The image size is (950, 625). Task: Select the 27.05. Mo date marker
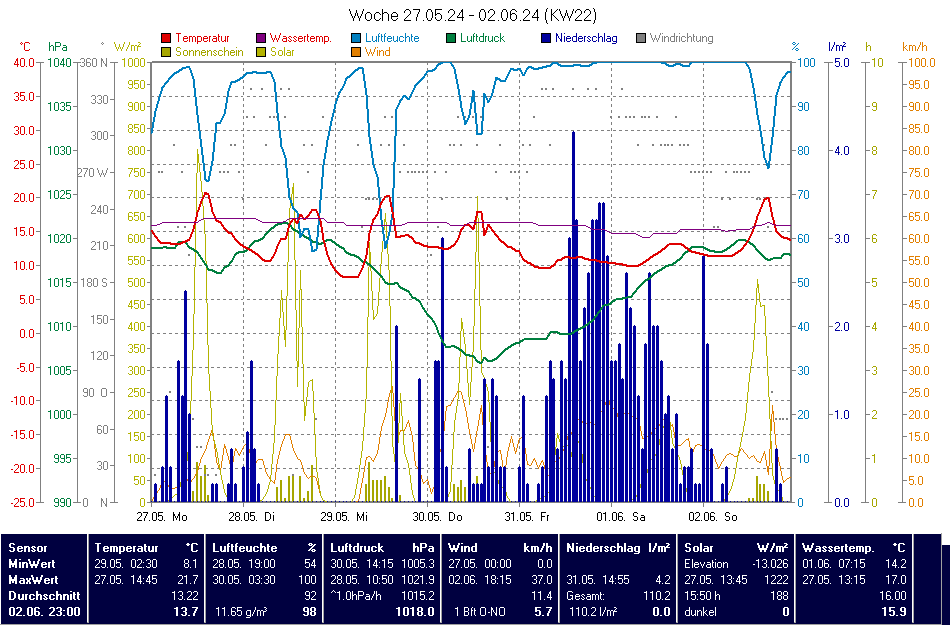pos(162,517)
